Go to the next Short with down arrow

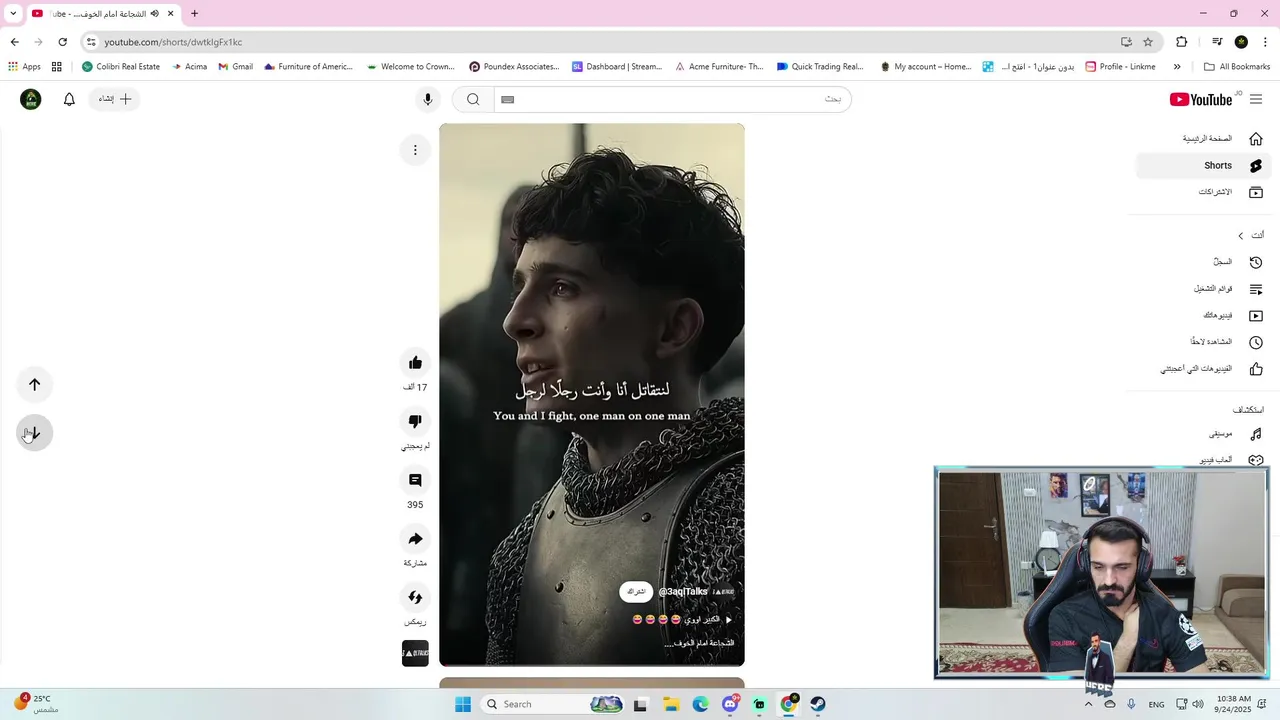tap(35, 433)
